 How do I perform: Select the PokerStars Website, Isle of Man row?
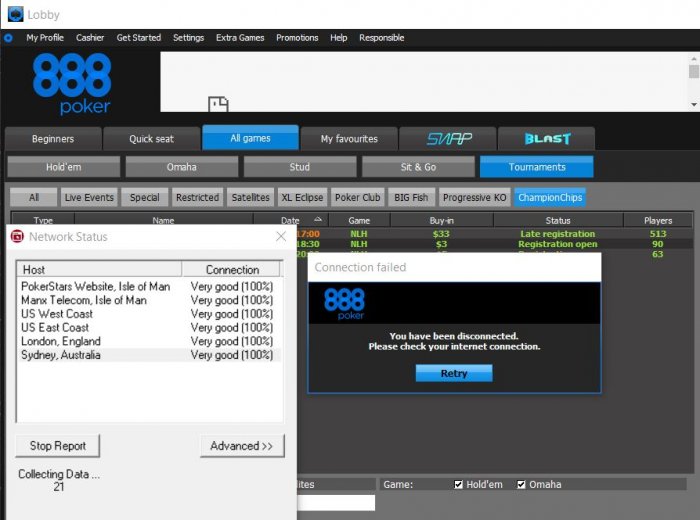coord(149,287)
